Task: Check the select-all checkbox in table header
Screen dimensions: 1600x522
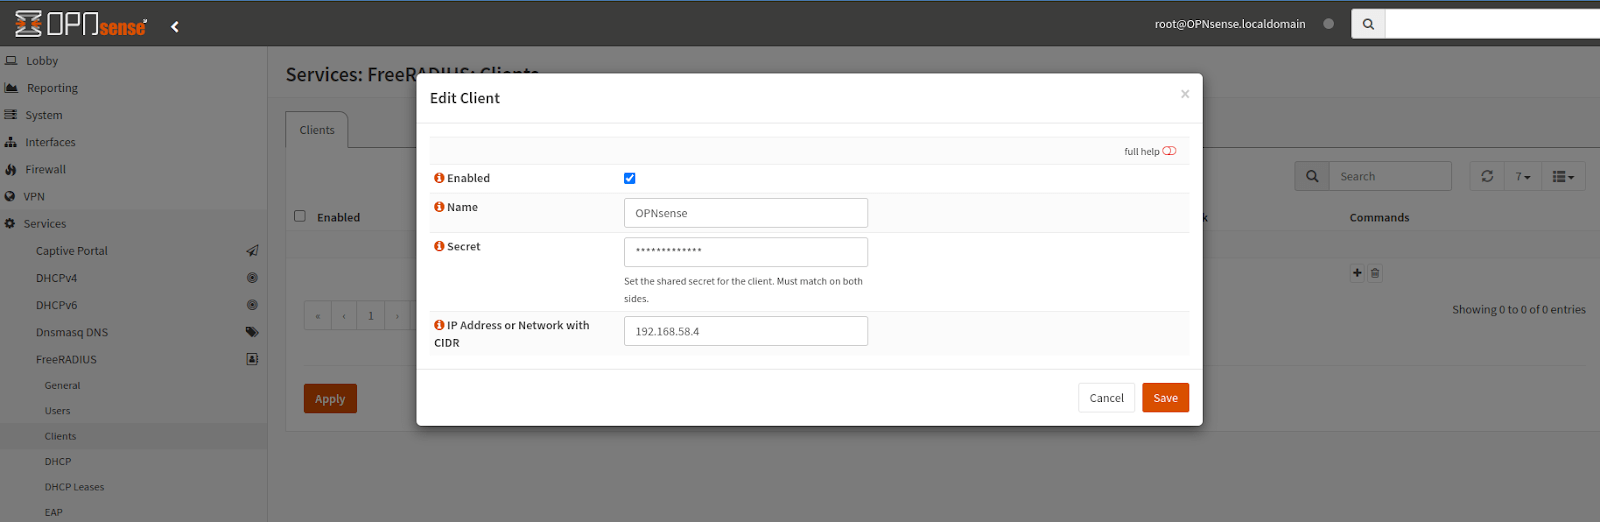Action: (x=300, y=216)
